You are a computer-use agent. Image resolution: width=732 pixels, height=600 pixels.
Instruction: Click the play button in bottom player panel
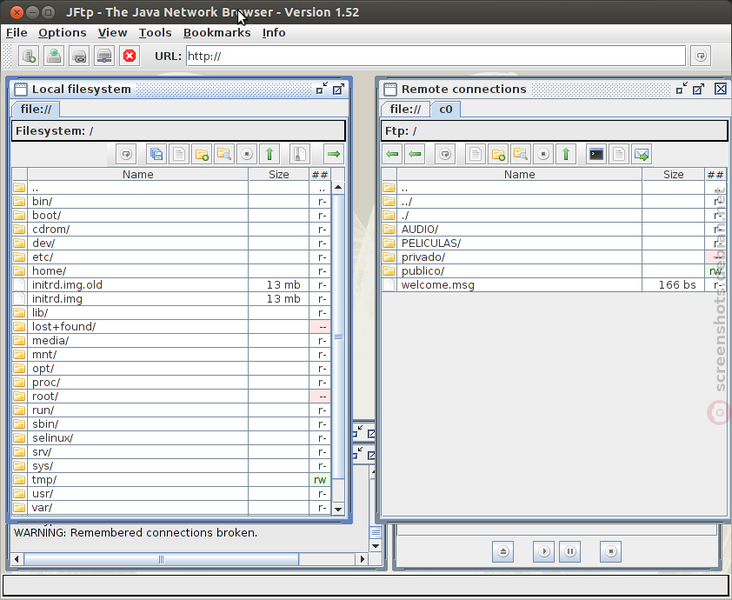point(544,551)
